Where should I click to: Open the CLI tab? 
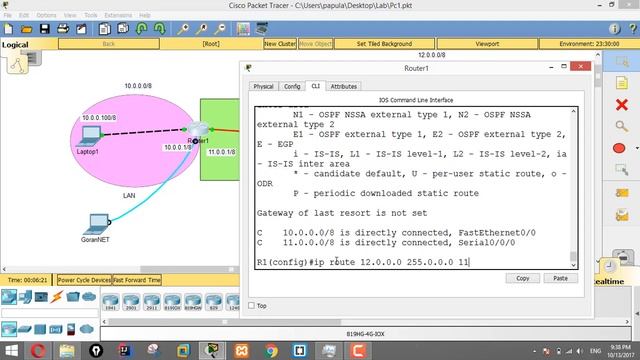(x=316, y=86)
